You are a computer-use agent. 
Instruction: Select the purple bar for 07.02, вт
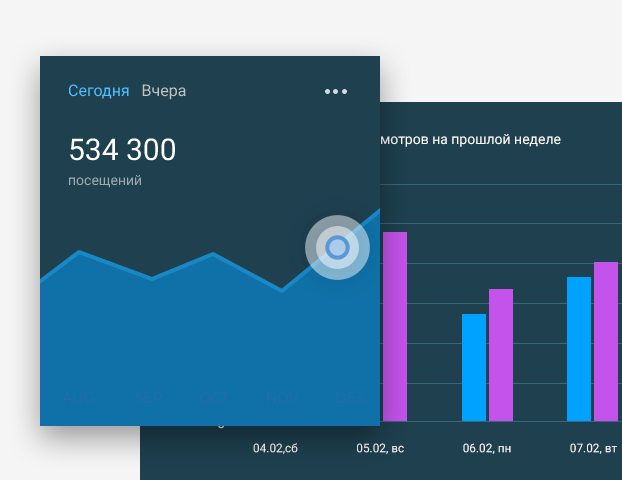(x=606, y=340)
